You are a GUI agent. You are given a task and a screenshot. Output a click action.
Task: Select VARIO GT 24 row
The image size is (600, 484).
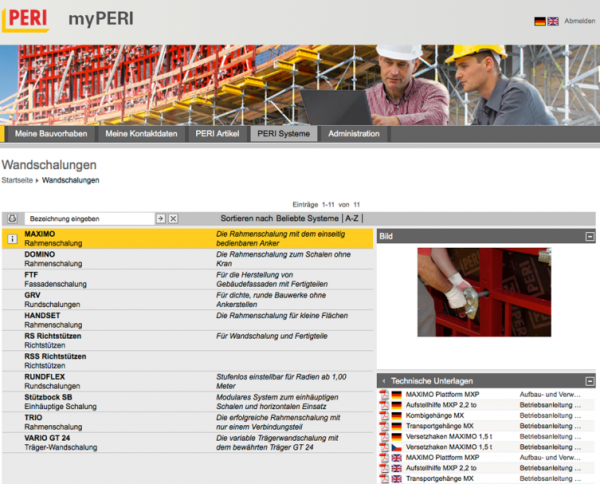click(188, 443)
